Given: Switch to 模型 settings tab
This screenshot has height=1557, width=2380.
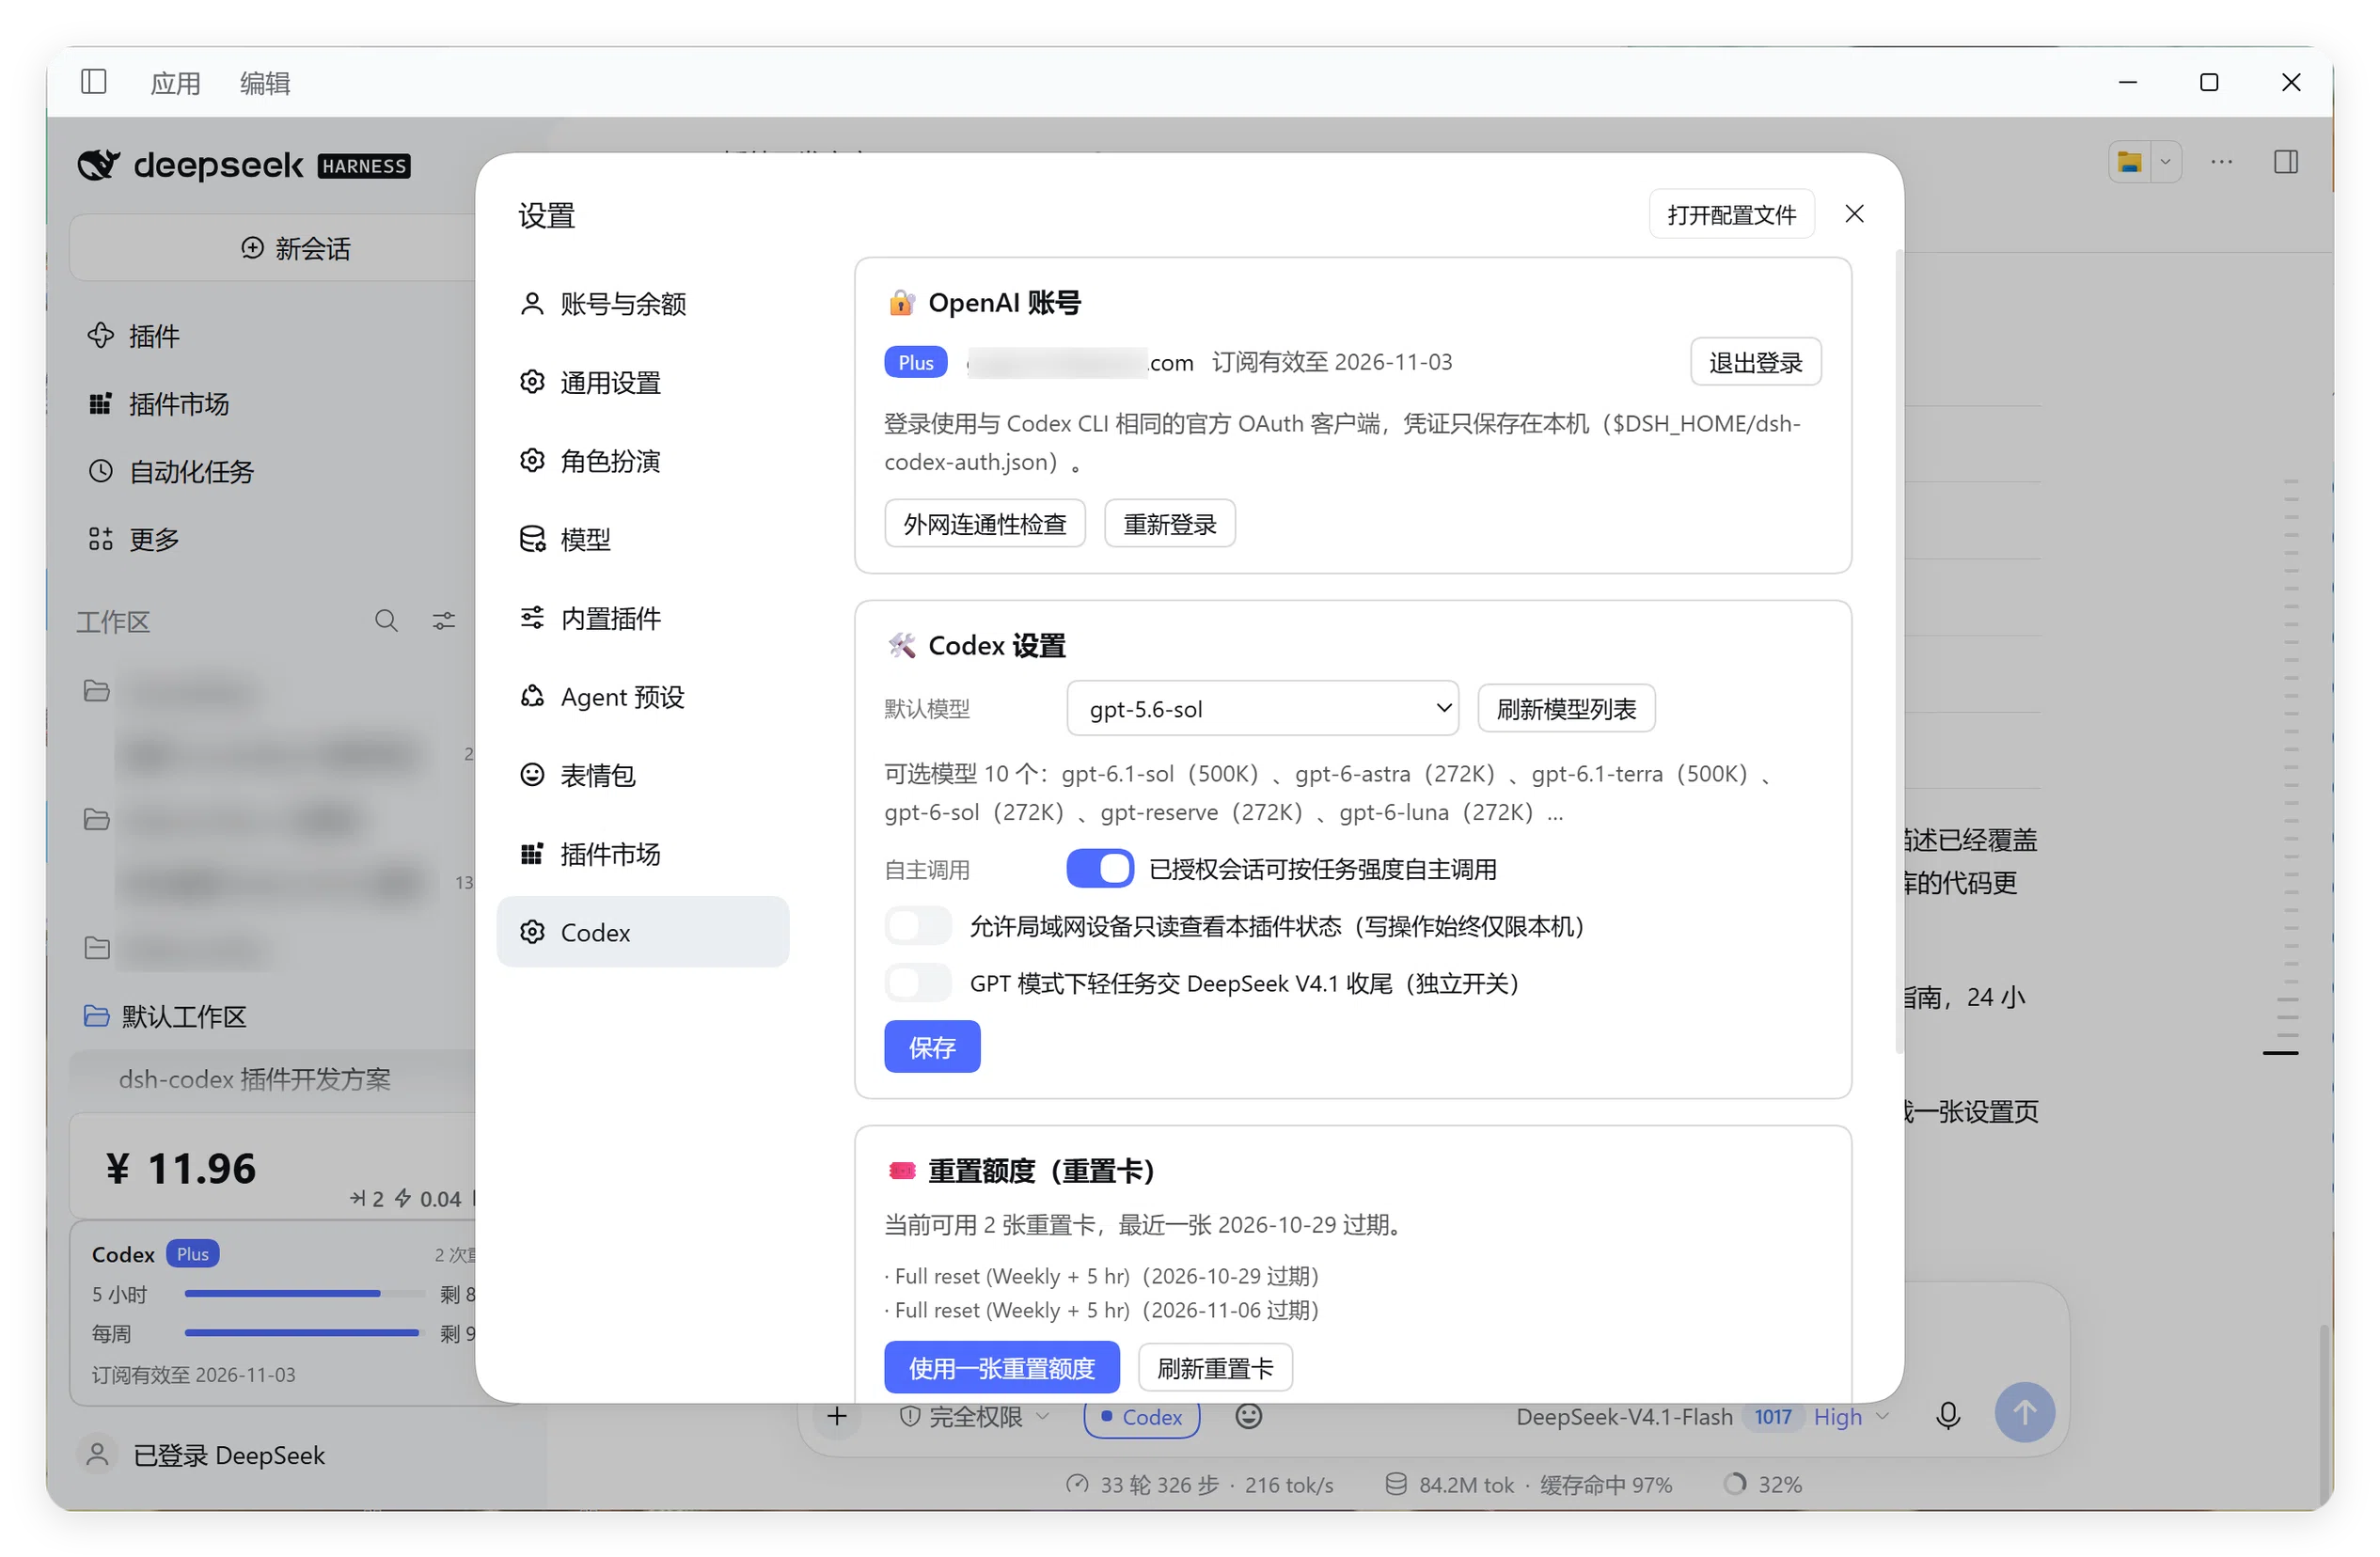Looking at the screenshot, I should pos(642,539).
